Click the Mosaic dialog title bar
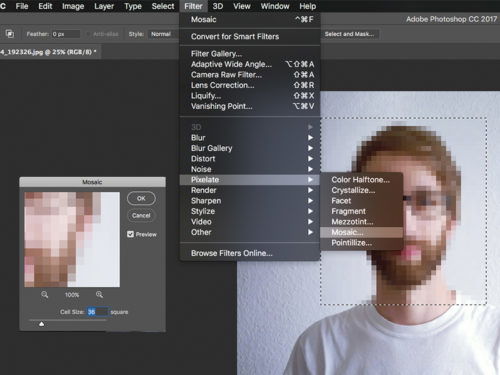This screenshot has height=375, width=500. (x=92, y=182)
